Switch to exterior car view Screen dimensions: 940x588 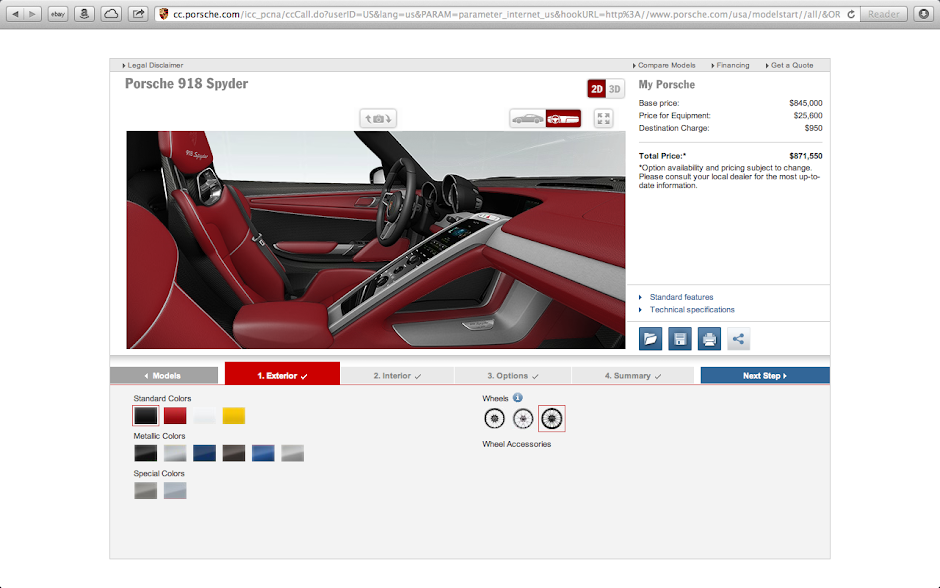point(527,119)
